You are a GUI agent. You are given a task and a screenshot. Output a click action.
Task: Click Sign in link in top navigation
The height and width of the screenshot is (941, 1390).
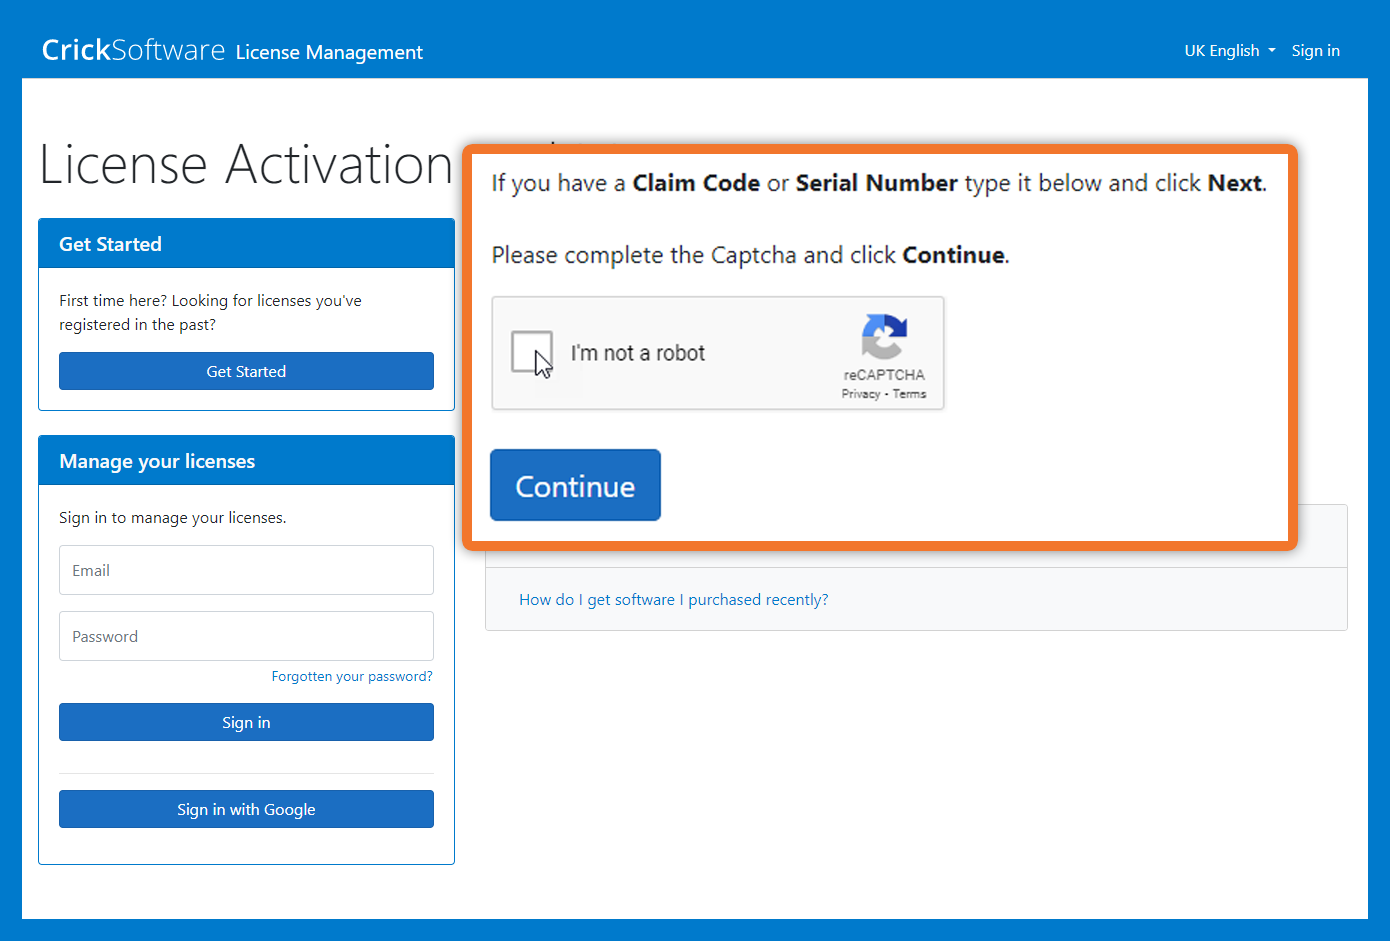coord(1315,51)
